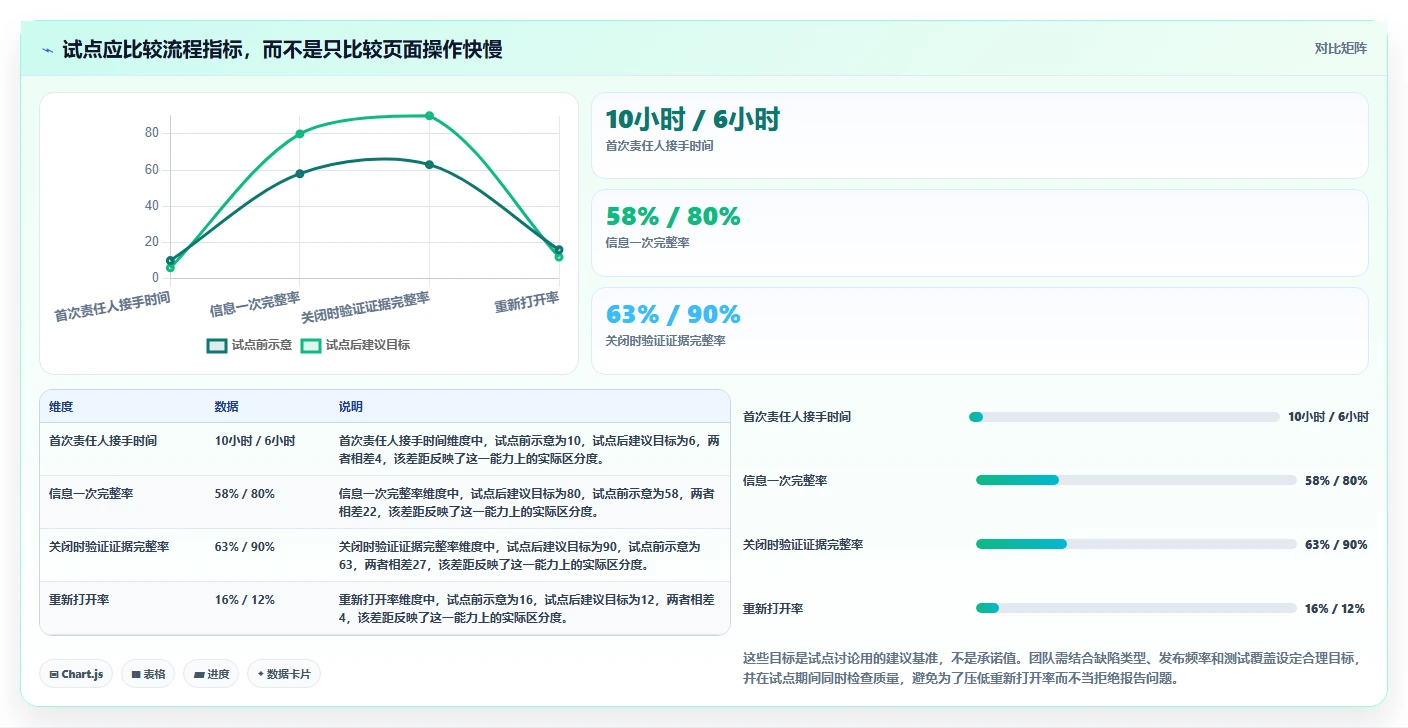Click the 10小时 / 6小时 table cell

coord(255,440)
